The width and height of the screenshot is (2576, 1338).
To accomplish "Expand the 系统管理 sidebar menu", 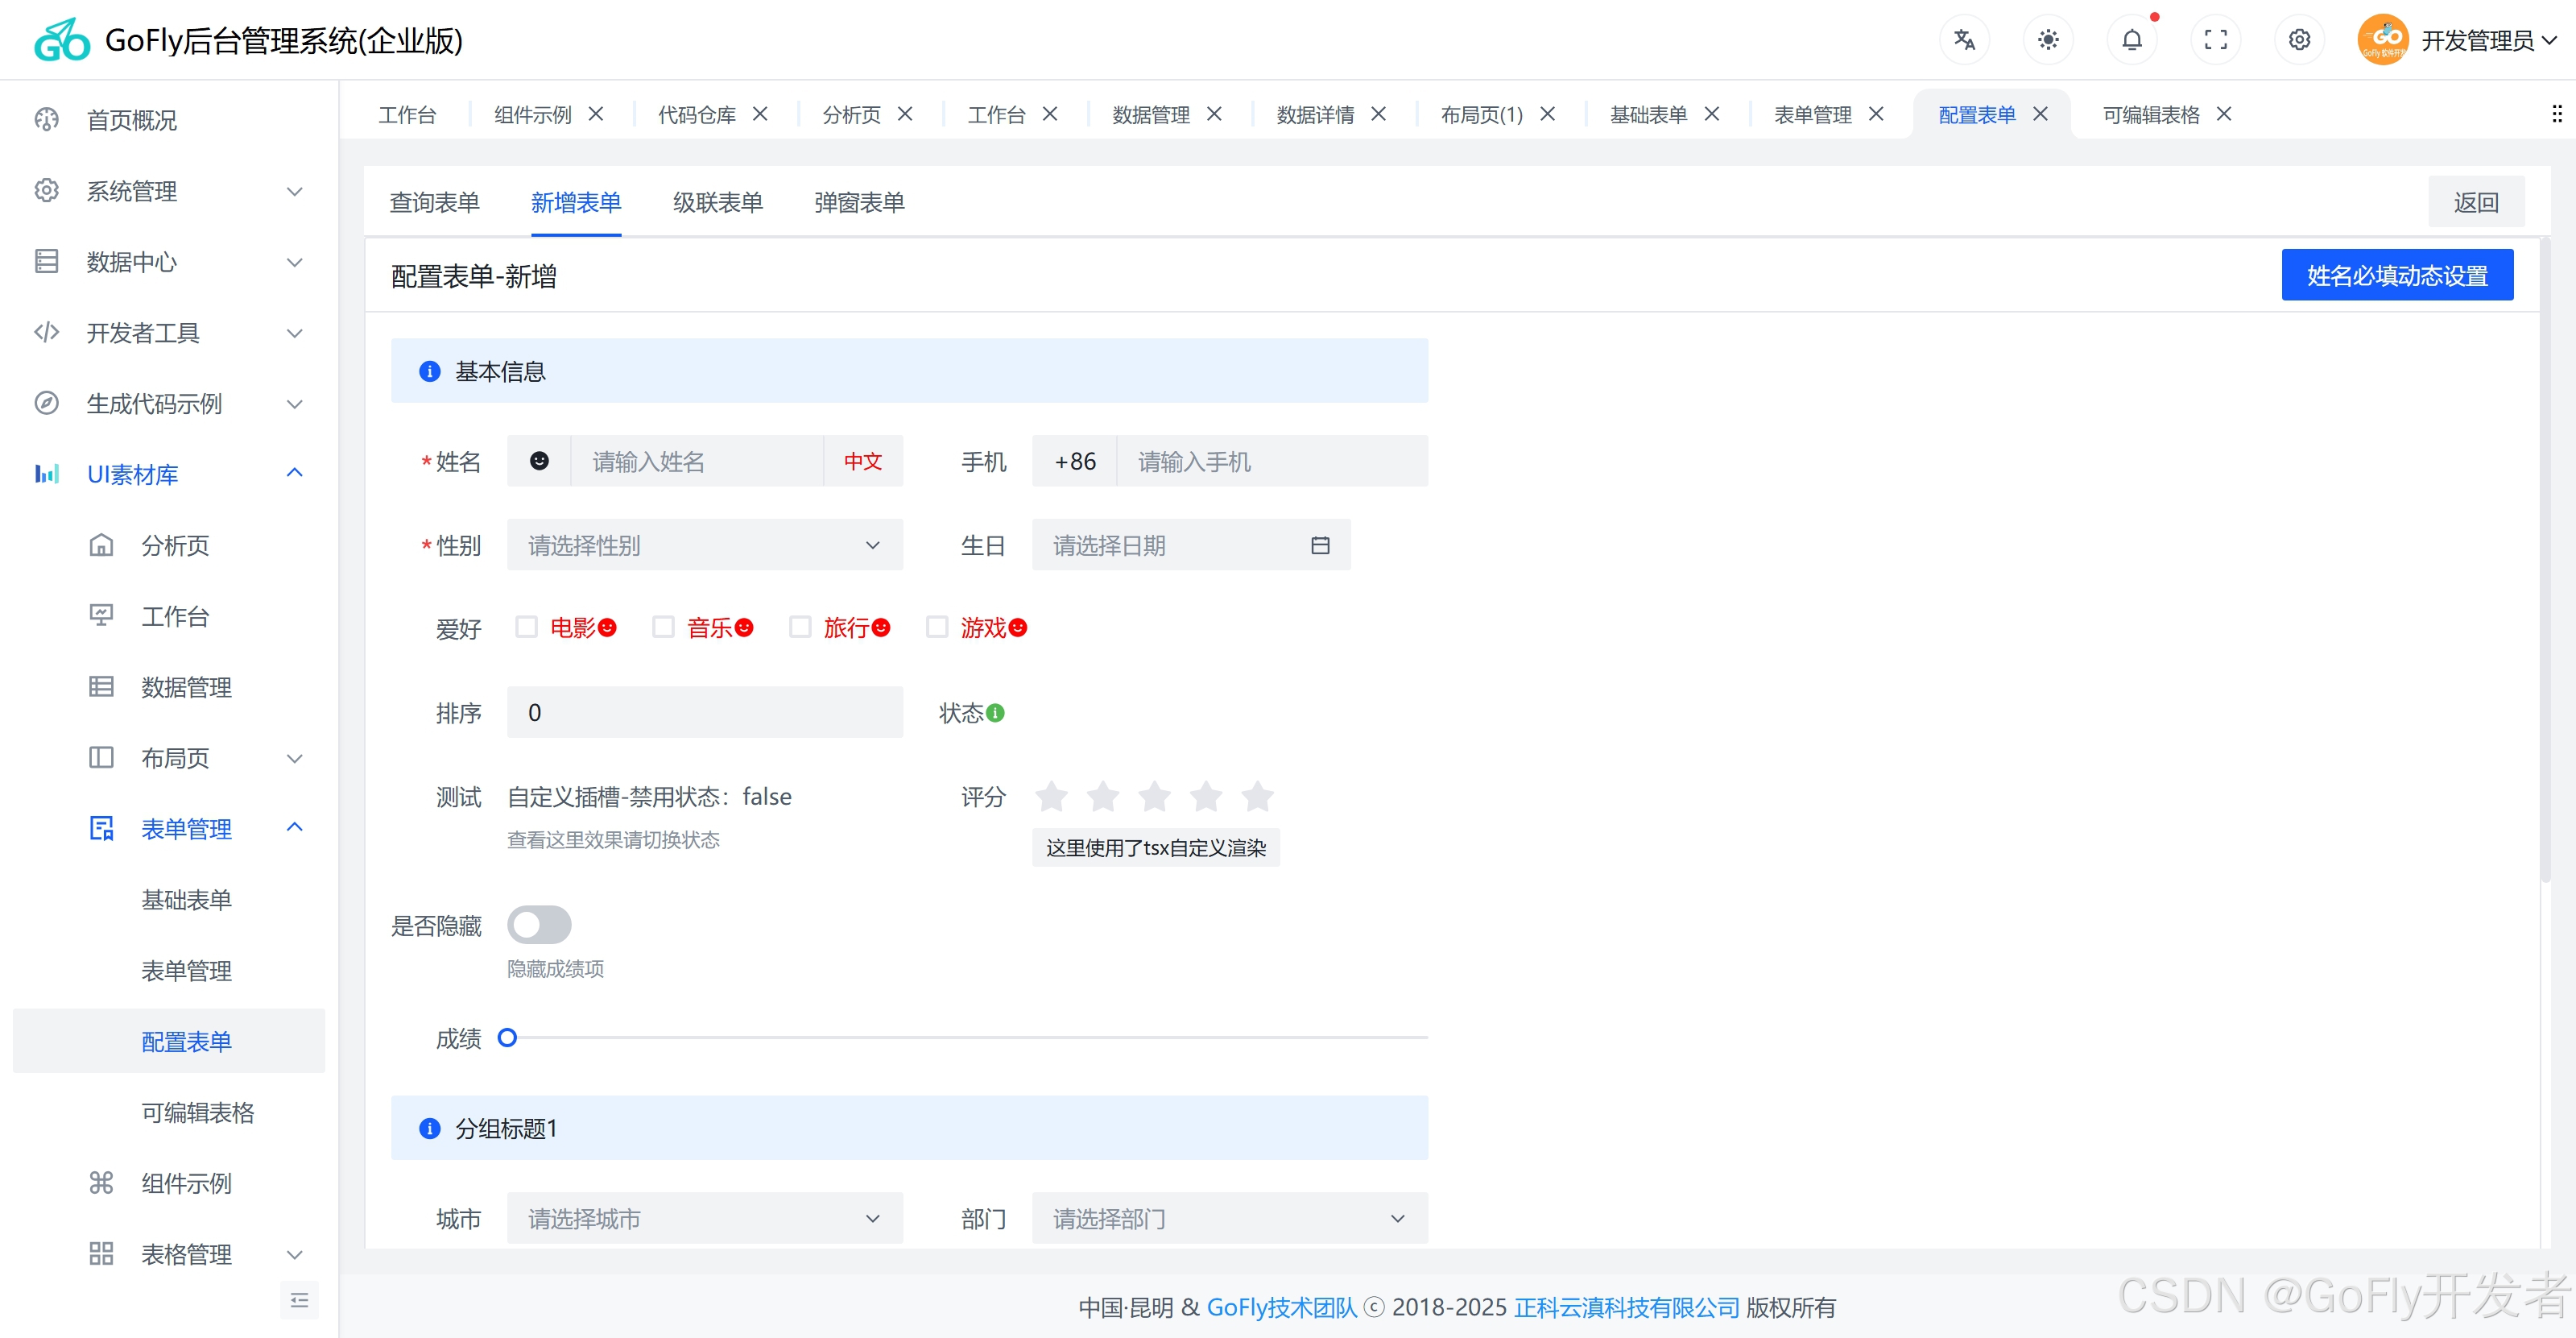I will coord(168,191).
